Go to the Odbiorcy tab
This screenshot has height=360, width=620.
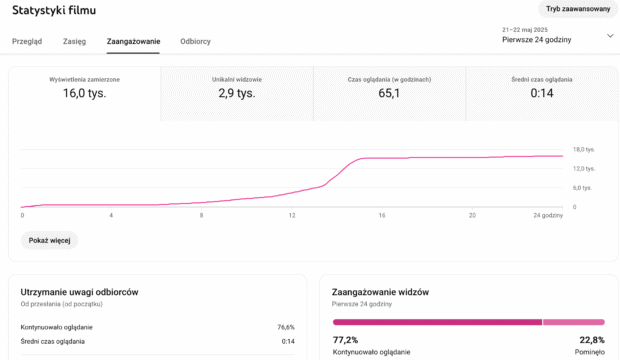coord(195,41)
